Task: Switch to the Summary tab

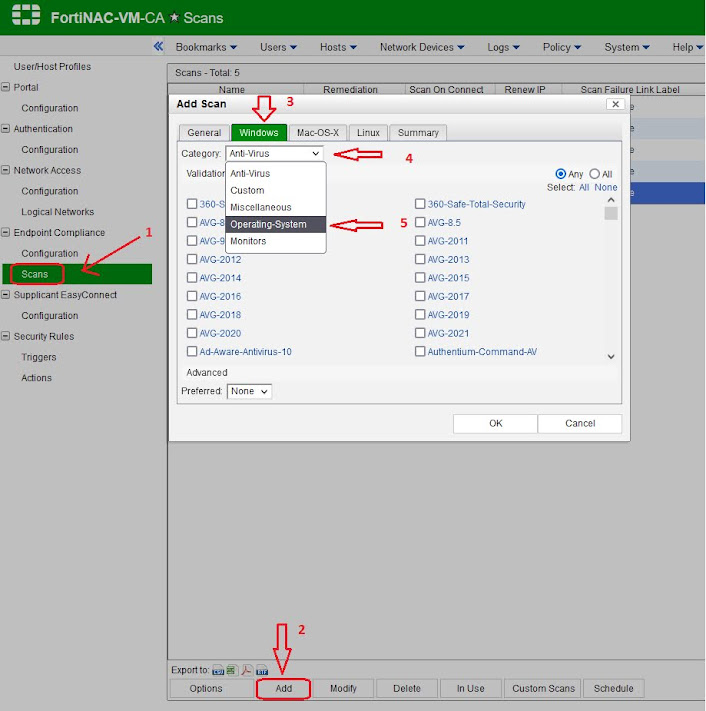Action: [x=418, y=132]
